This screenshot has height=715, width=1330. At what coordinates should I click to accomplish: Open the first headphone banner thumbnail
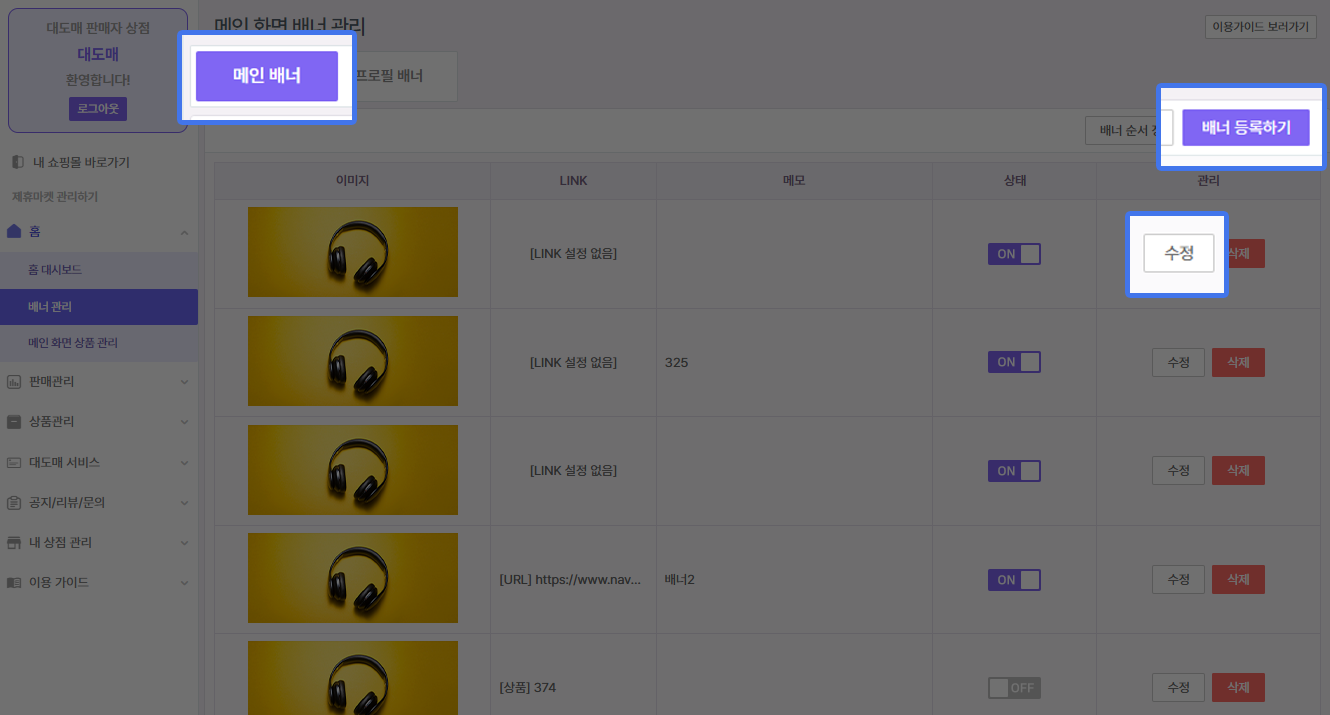(x=352, y=252)
